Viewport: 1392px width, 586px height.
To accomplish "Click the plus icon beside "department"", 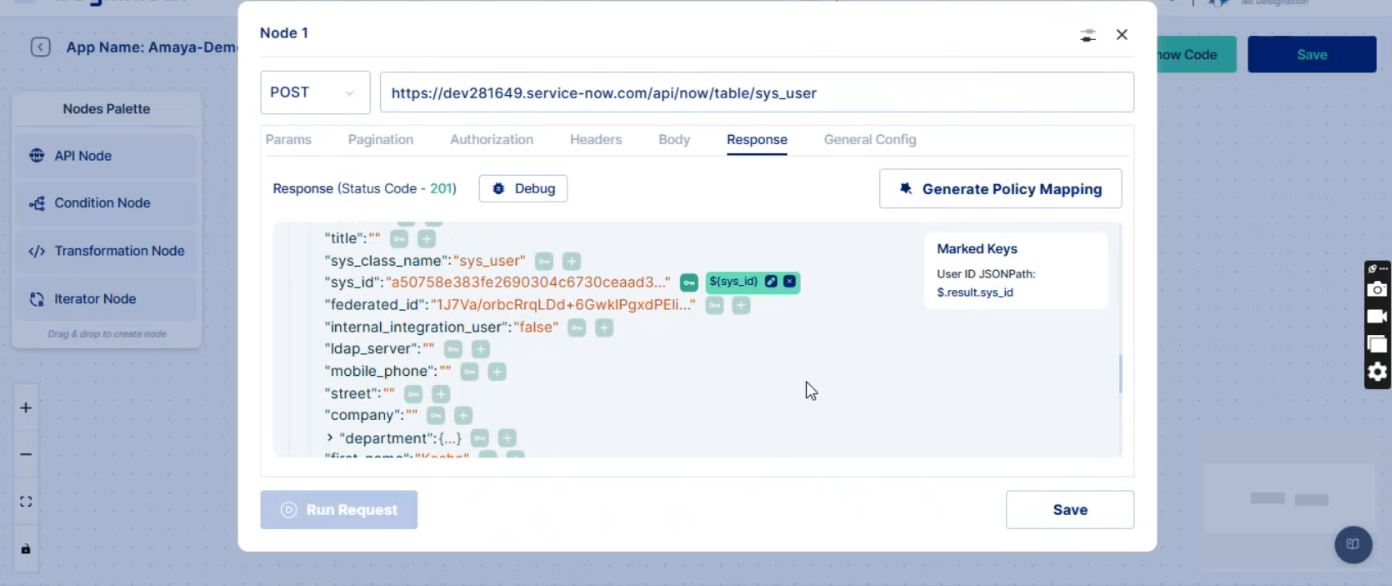I will click(x=507, y=438).
